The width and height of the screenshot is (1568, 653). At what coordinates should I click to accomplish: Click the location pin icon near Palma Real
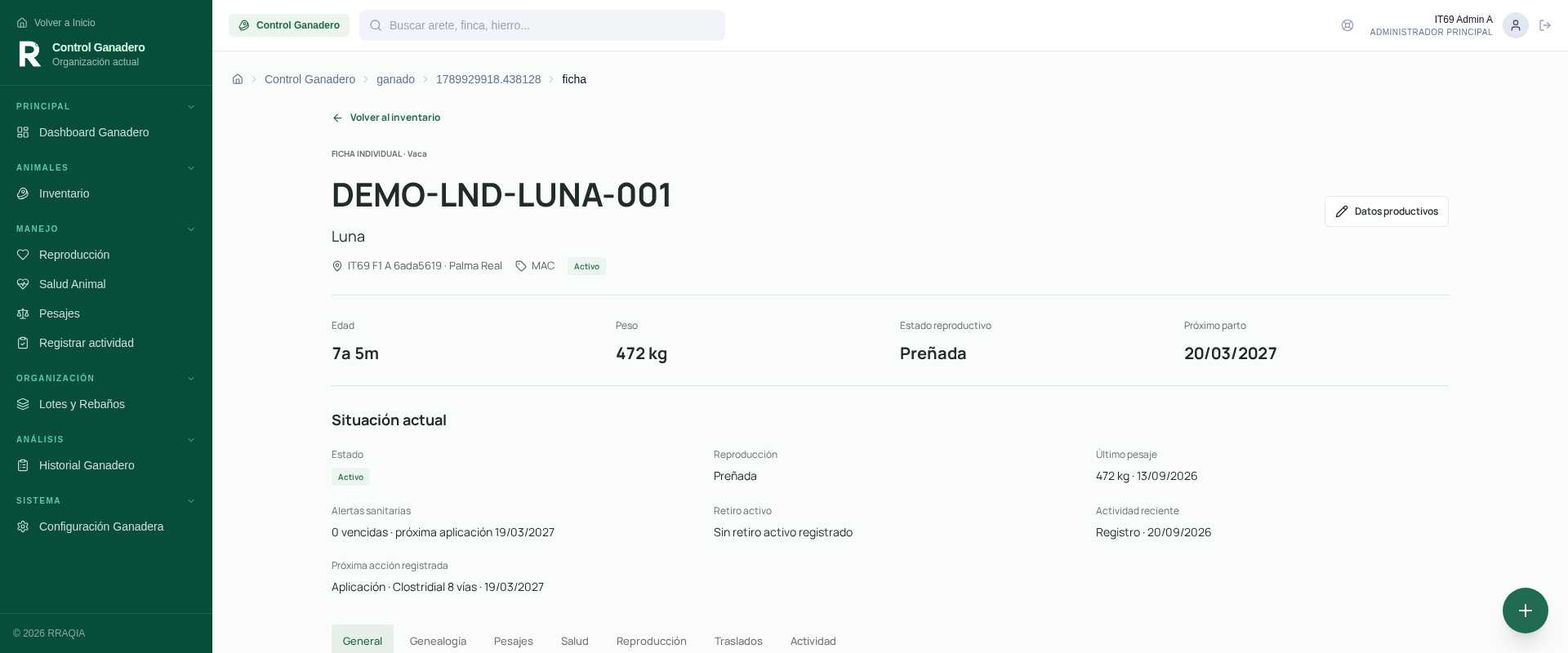(337, 266)
